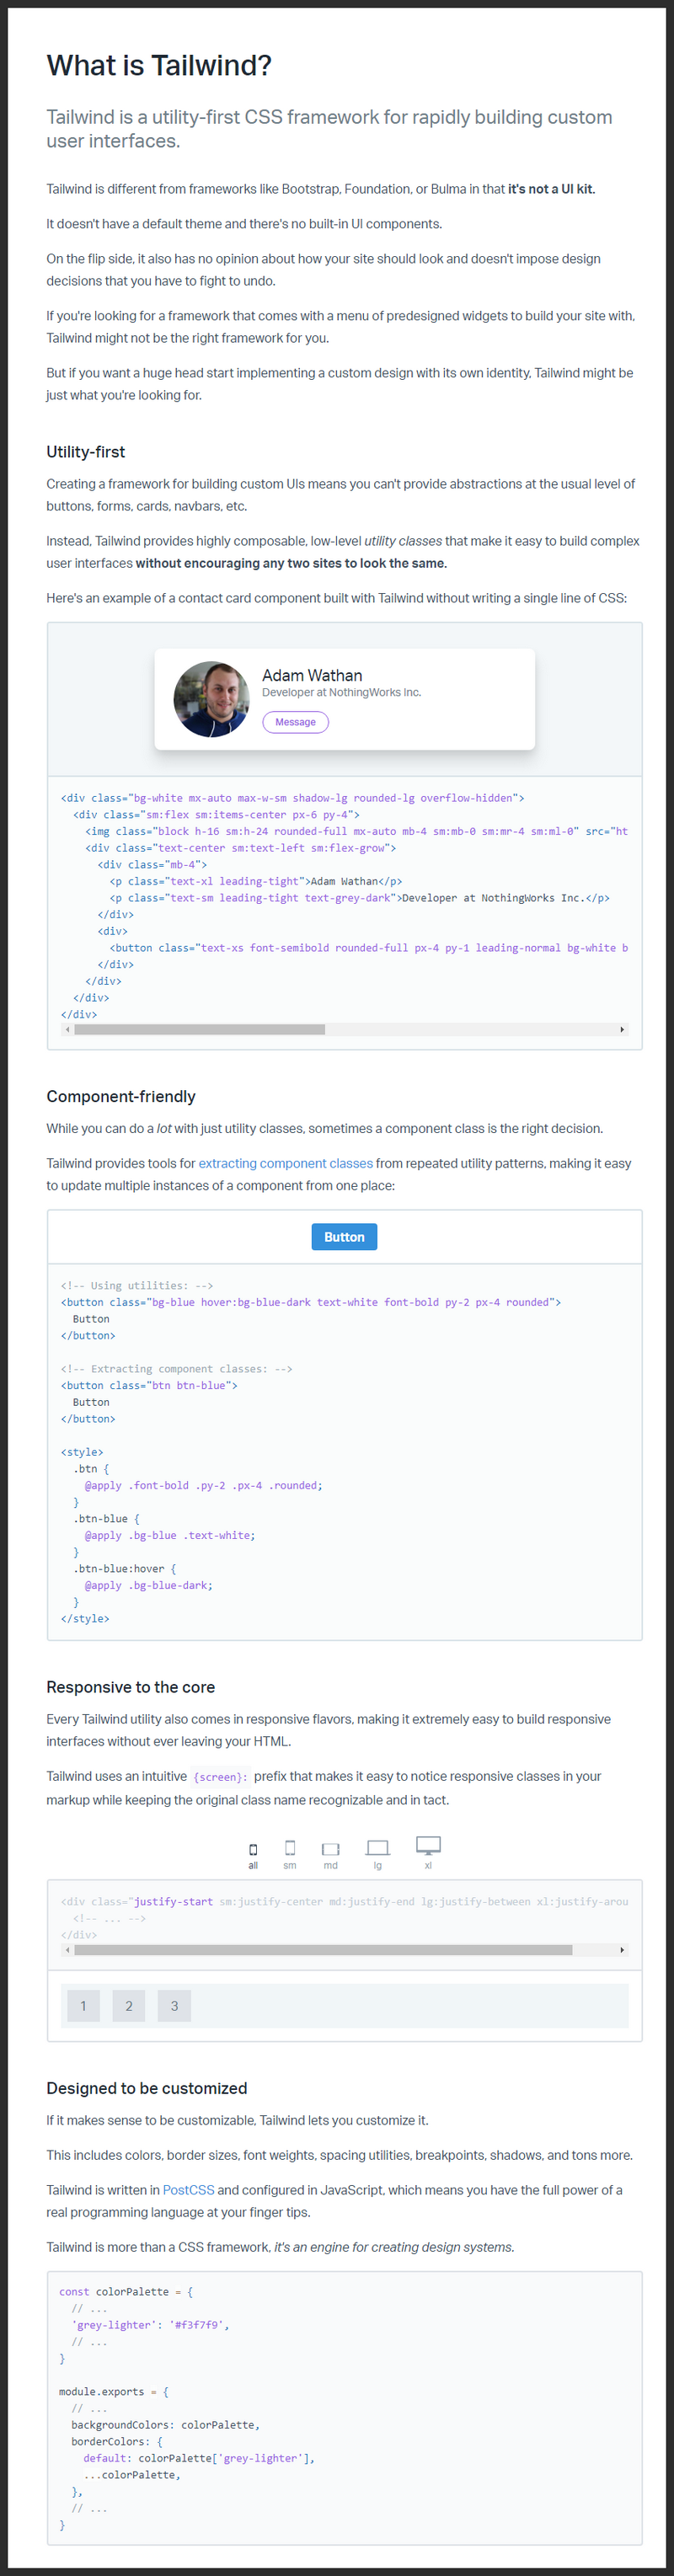Click the {screen}: inline code snippet
Screen dimensions: 674x2576
coord(220,1777)
